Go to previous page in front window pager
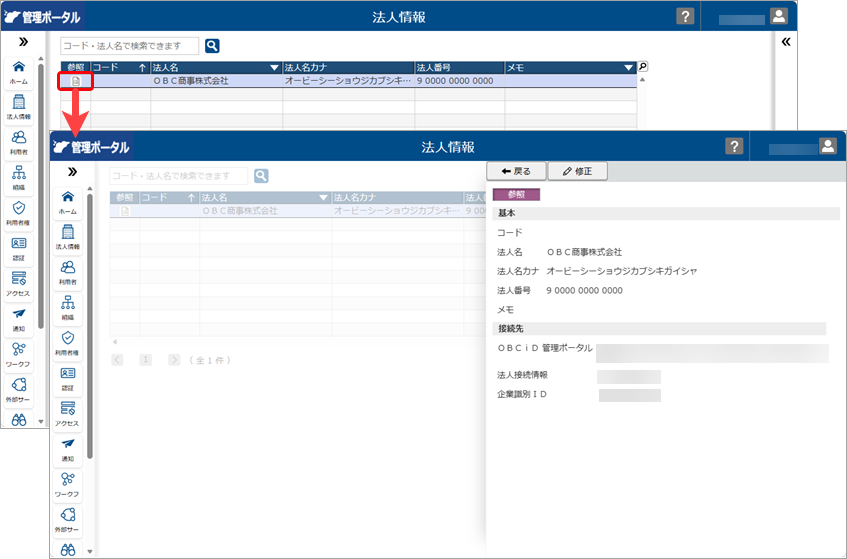 (117, 360)
